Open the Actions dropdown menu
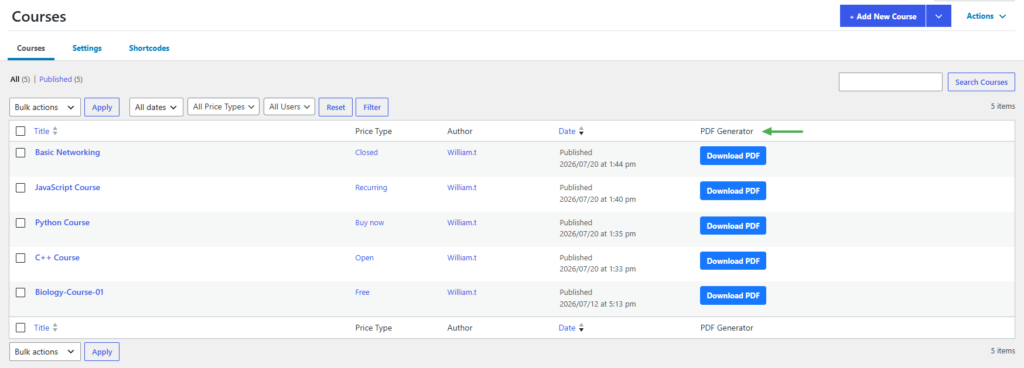The width and height of the screenshot is (1024, 368). [986, 16]
